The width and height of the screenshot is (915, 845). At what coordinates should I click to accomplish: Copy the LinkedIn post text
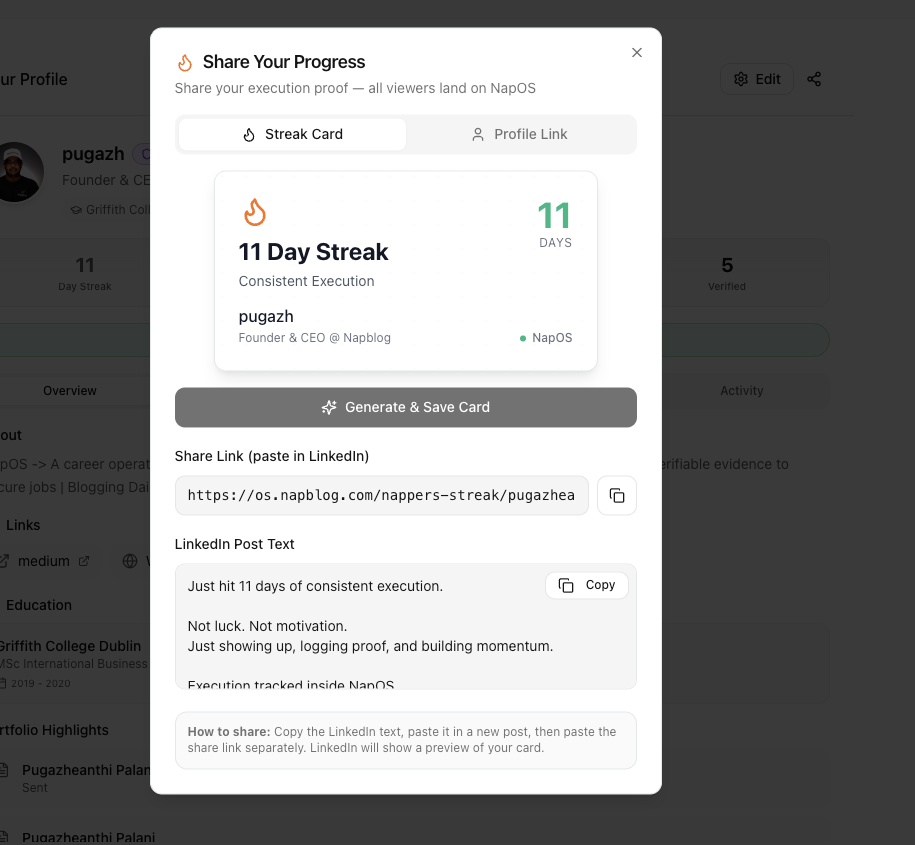(x=587, y=585)
